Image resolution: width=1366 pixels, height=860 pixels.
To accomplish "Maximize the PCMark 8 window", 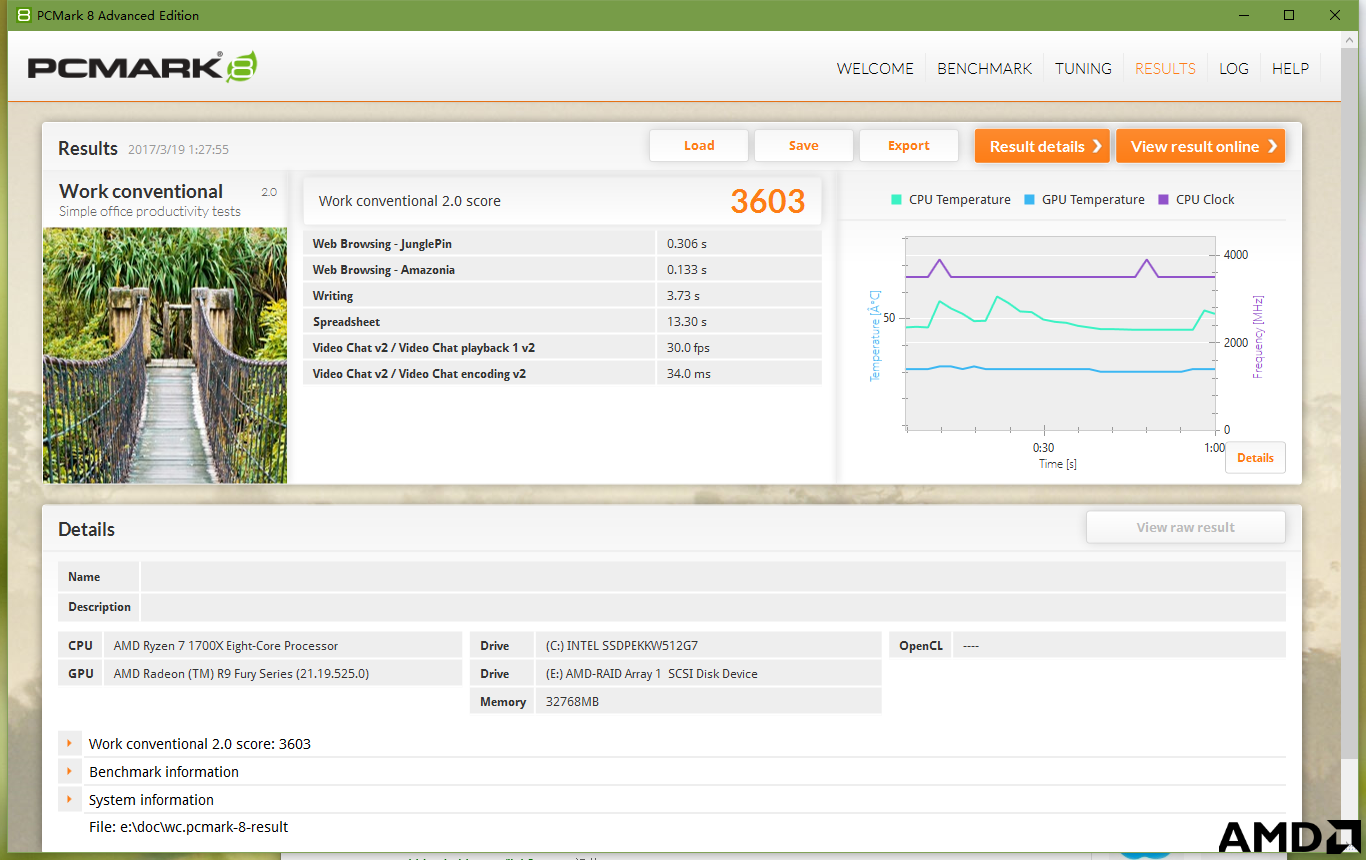I will click(1289, 15).
